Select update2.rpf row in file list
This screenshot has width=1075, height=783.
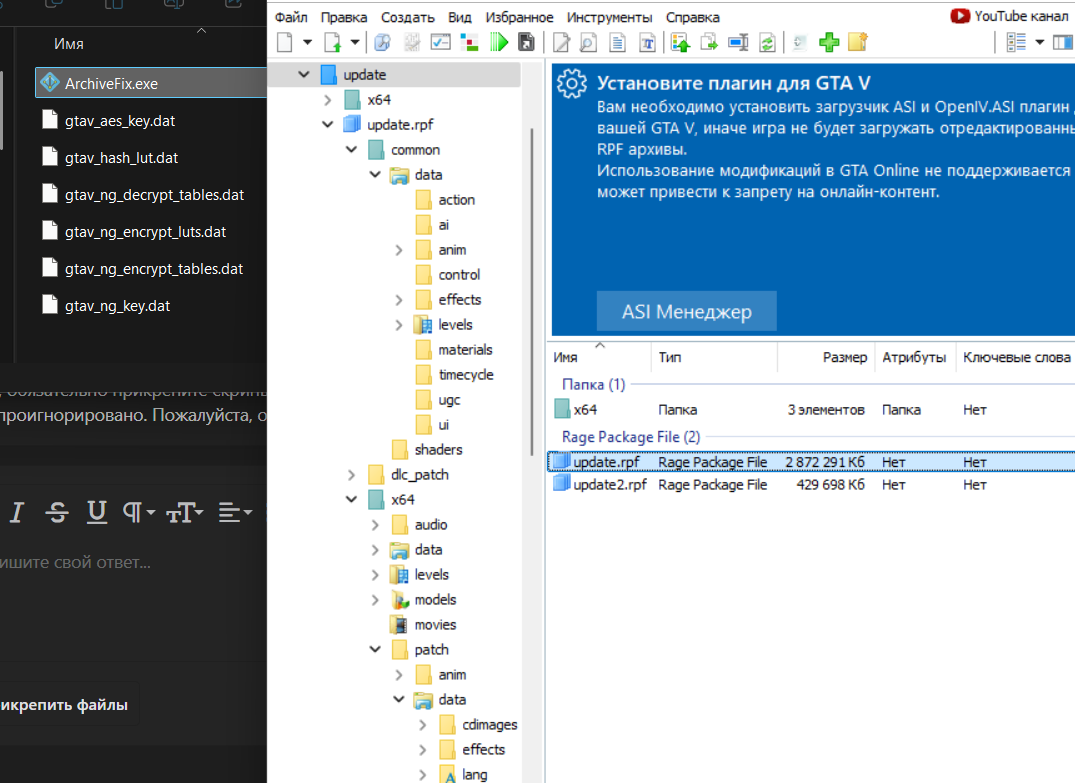pyautogui.click(x=811, y=485)
